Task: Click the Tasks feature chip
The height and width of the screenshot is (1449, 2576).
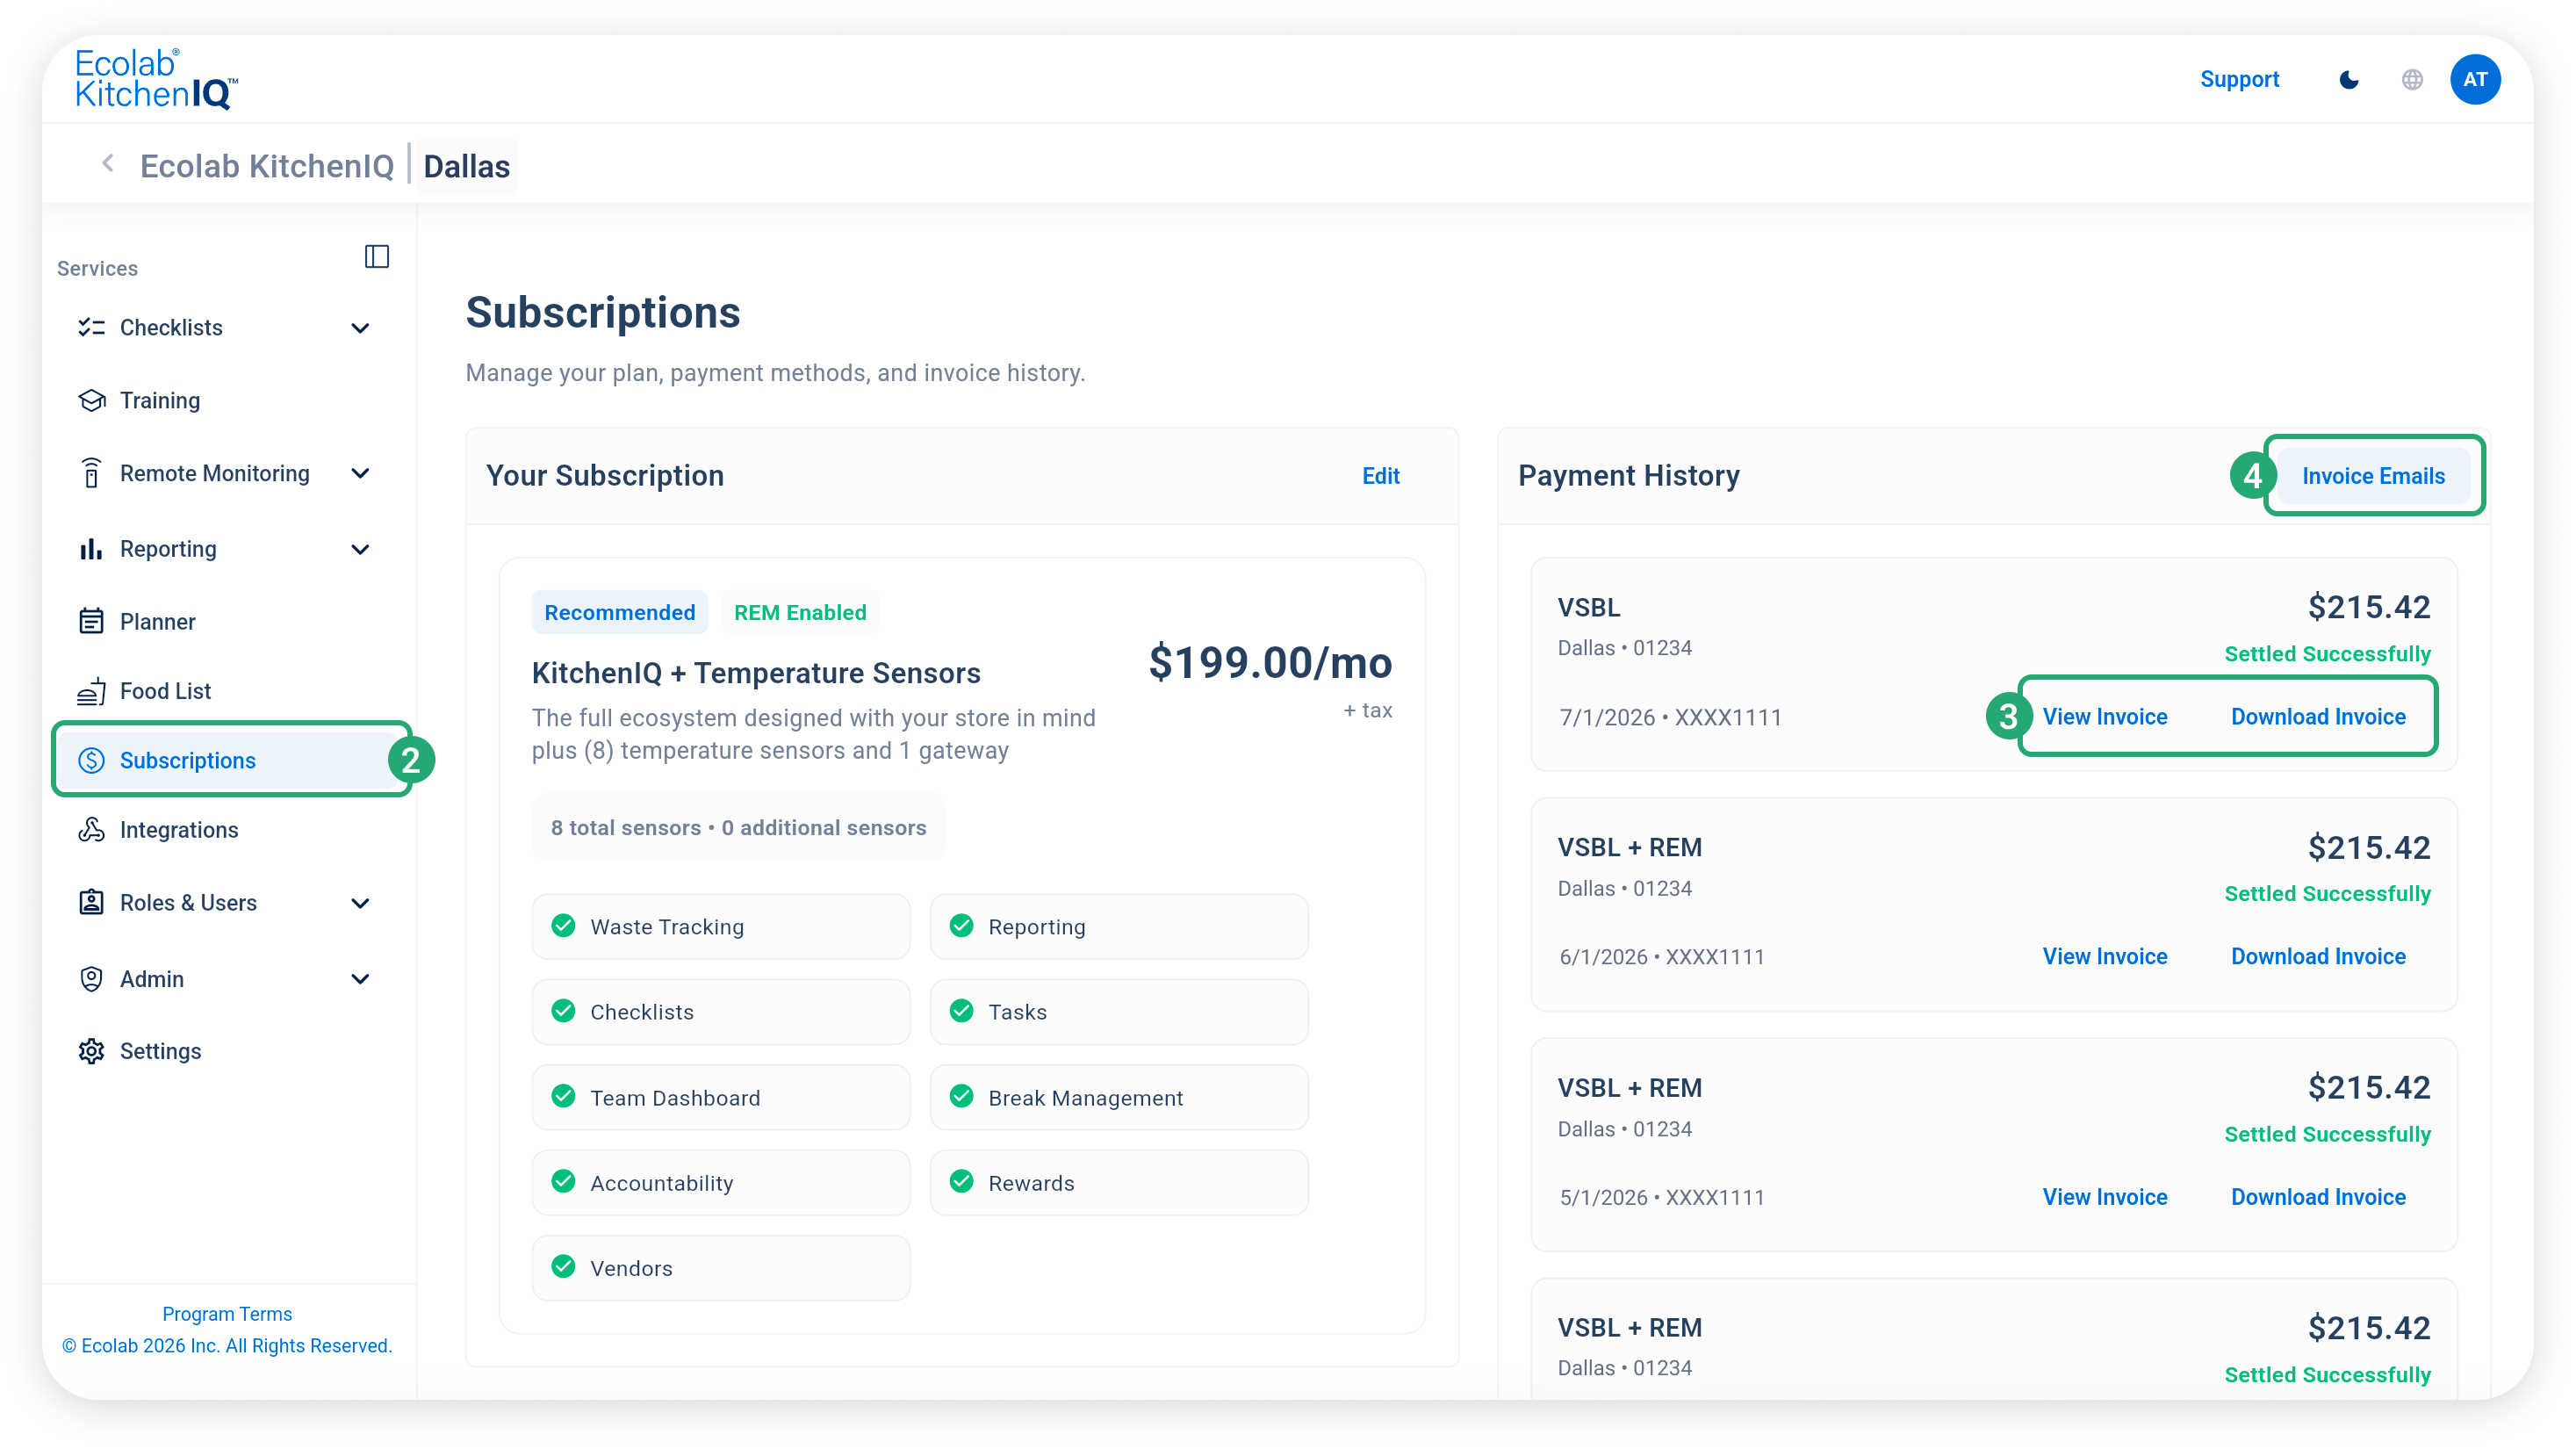Action: [1119, 1011]
